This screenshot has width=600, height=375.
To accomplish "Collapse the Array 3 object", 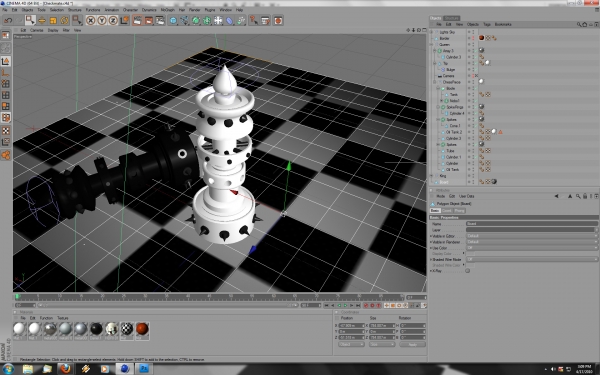I will click(435, 51).
